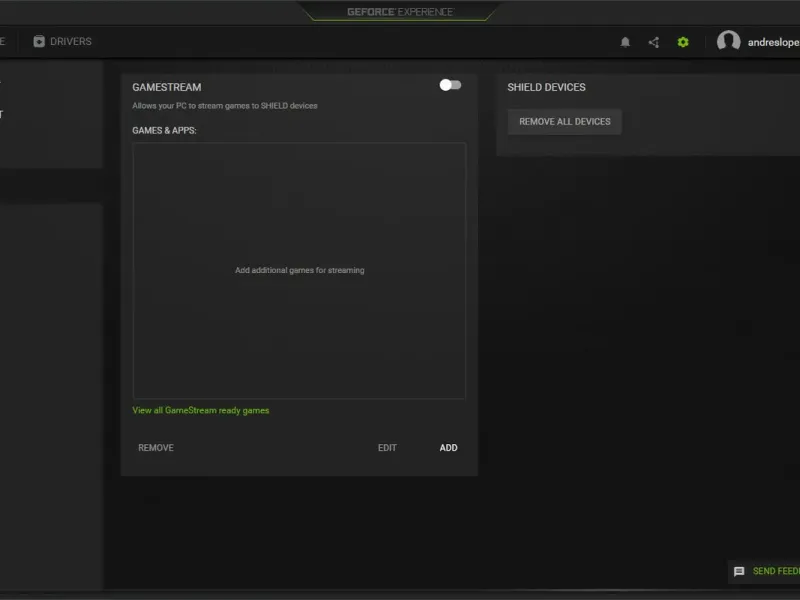The height and width of the screenshot is (600, 800).
Task: Click the share icon
Action: pyautogui.click(x=654, y=42)
